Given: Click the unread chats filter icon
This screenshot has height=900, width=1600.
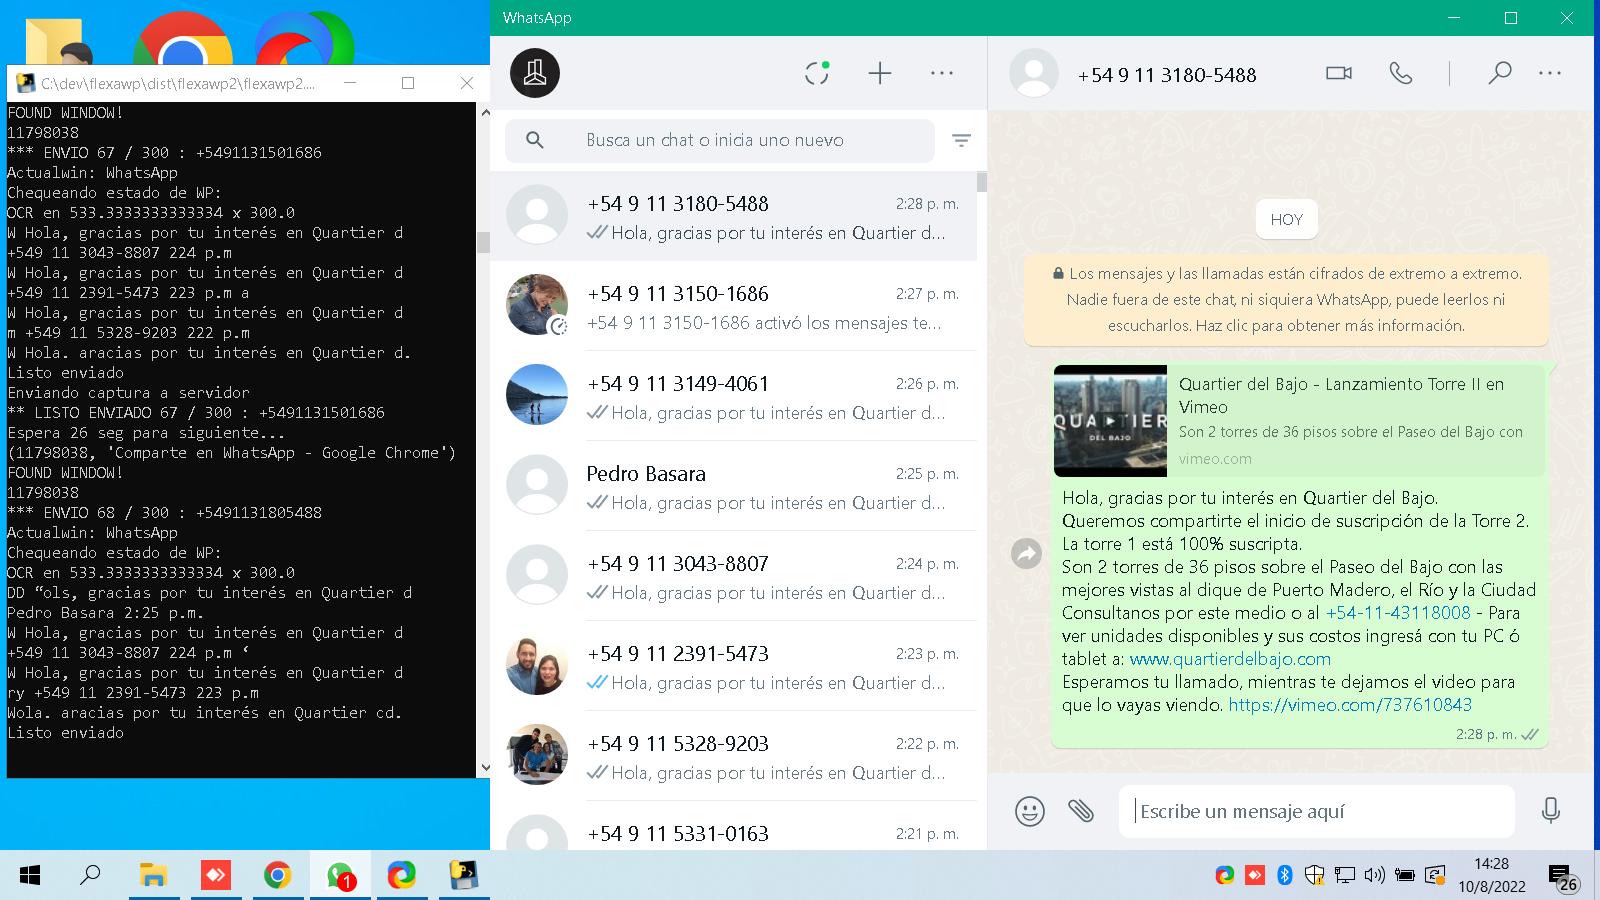Looking at the screenshot, I should 961,141.
